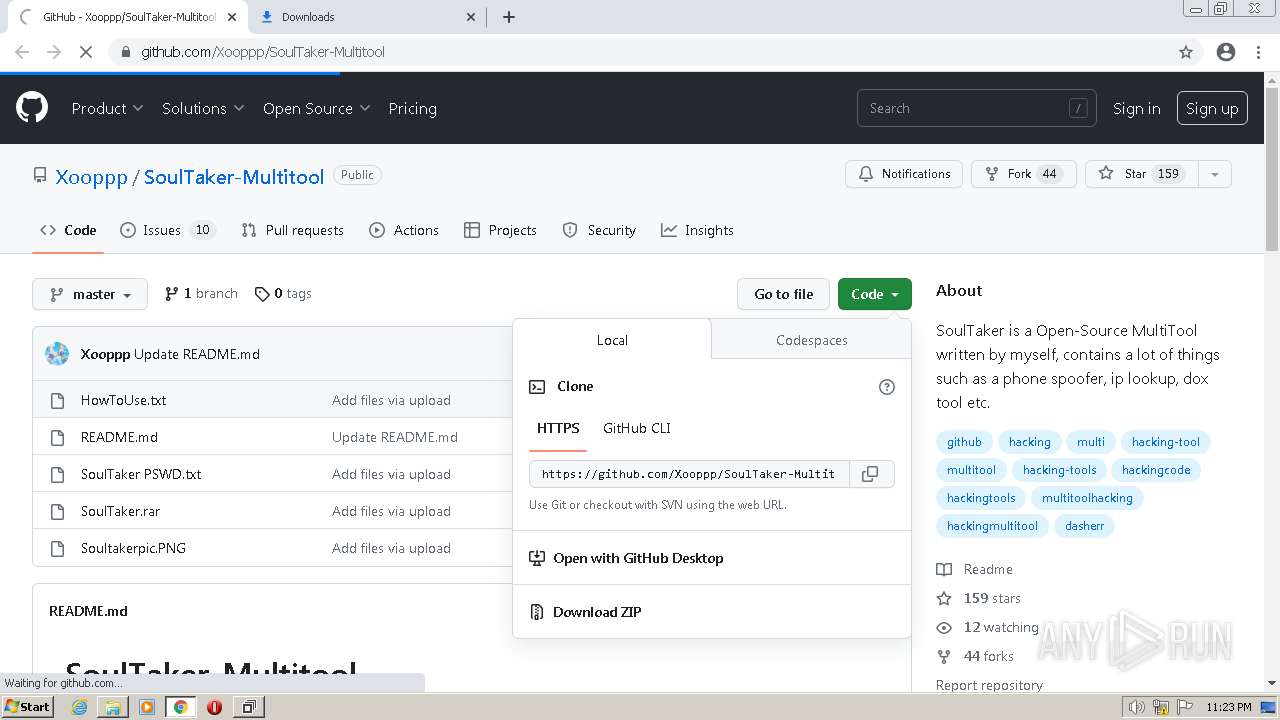This screenshot has height=720, width=1280.
Task: Switch to the Pull requests tab
Action: [292, 230]
